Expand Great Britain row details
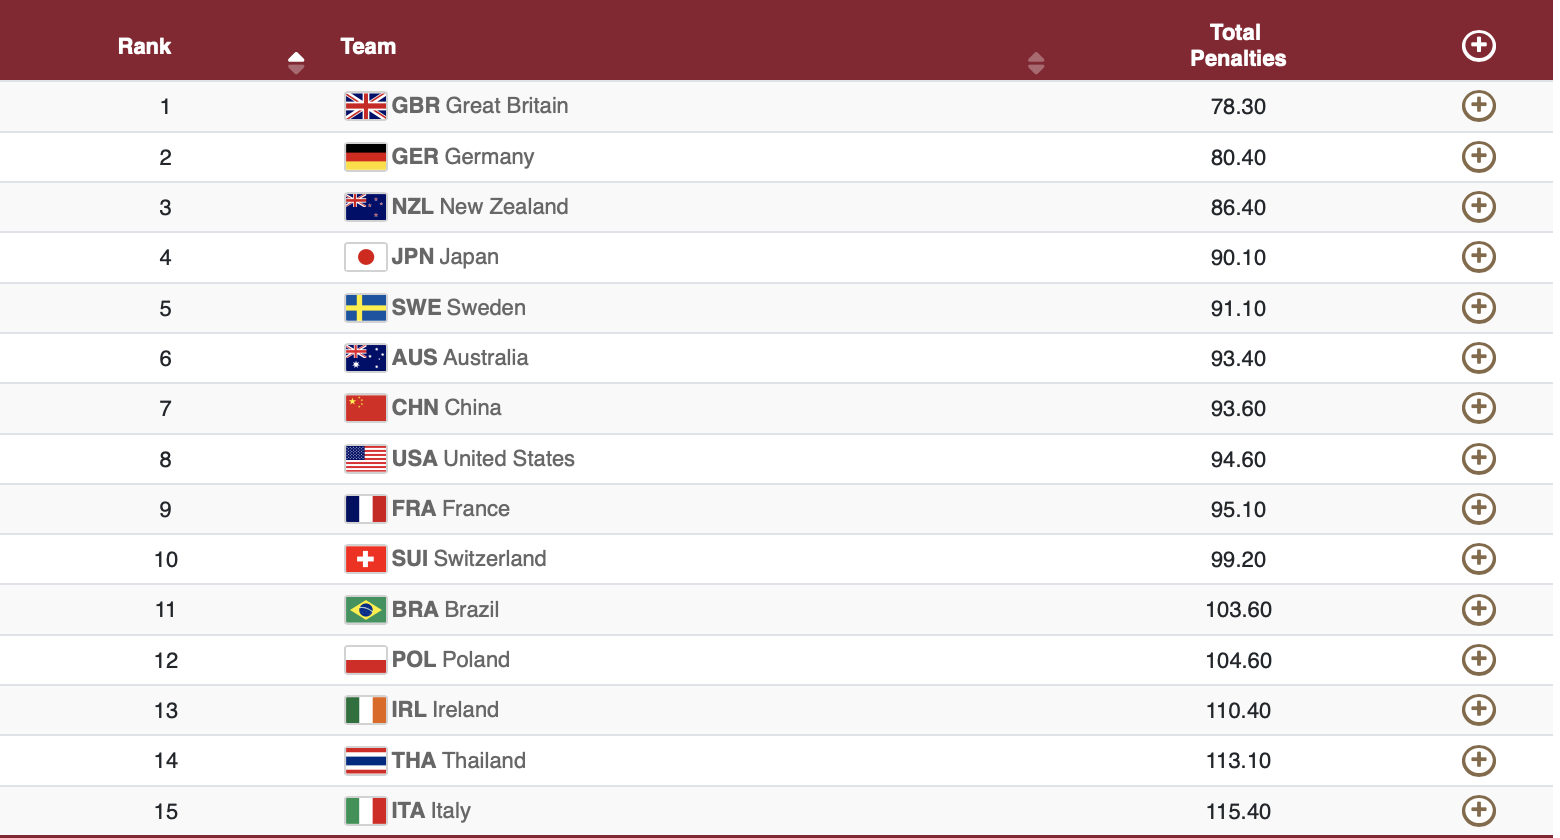1560x838 pixels. point(1478,106)
